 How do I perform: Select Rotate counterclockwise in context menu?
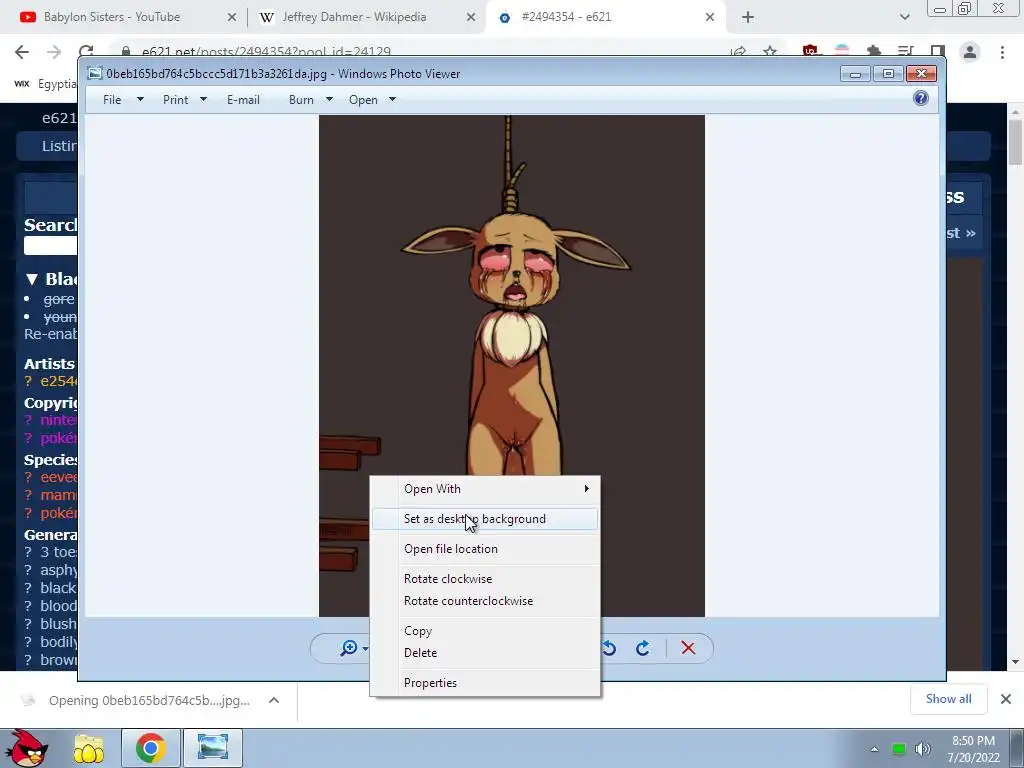(x=485, y=601)
